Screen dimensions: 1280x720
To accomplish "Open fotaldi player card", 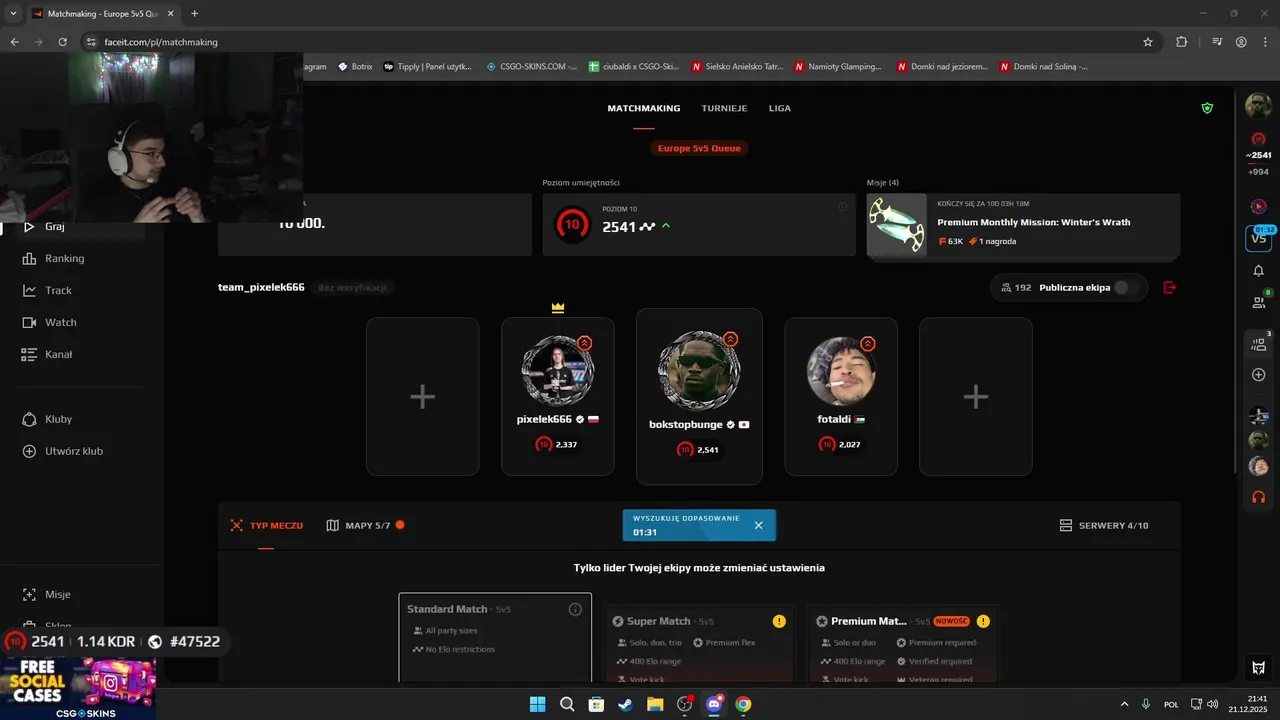I will [841, 397].
